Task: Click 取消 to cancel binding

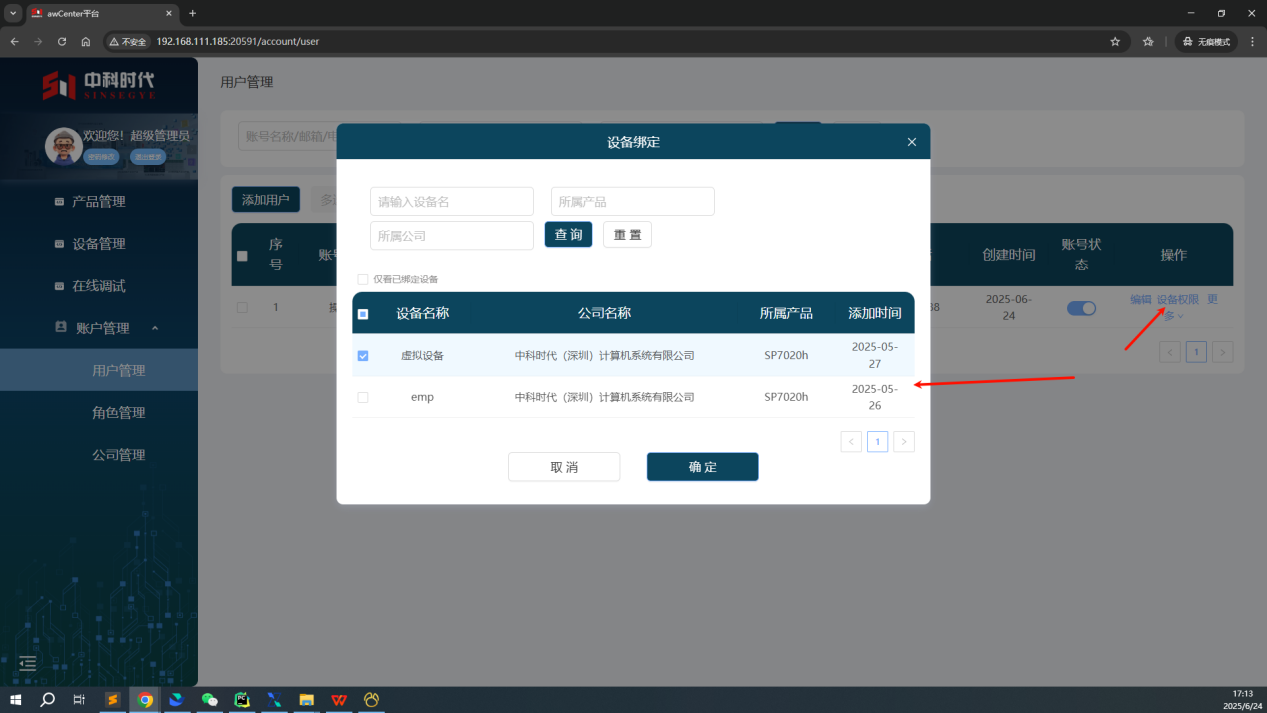Action: 564,467
